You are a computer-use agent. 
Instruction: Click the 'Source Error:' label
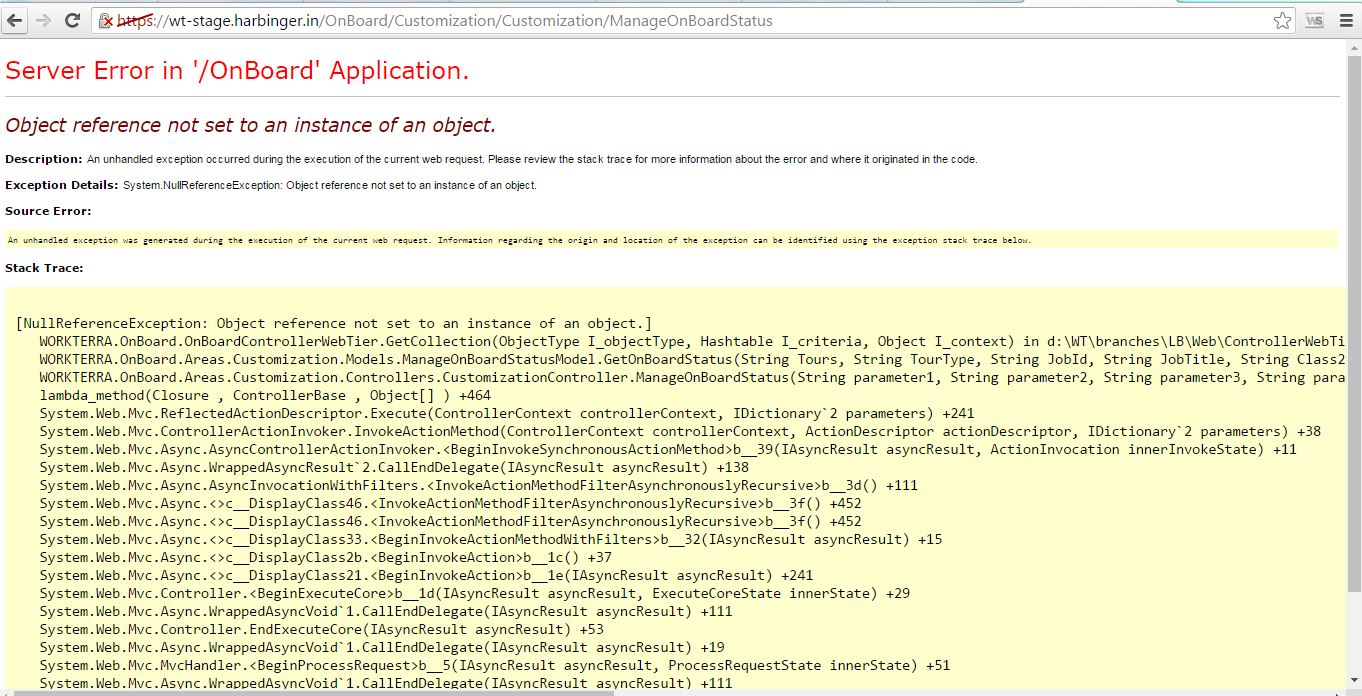tap(48, 211)
